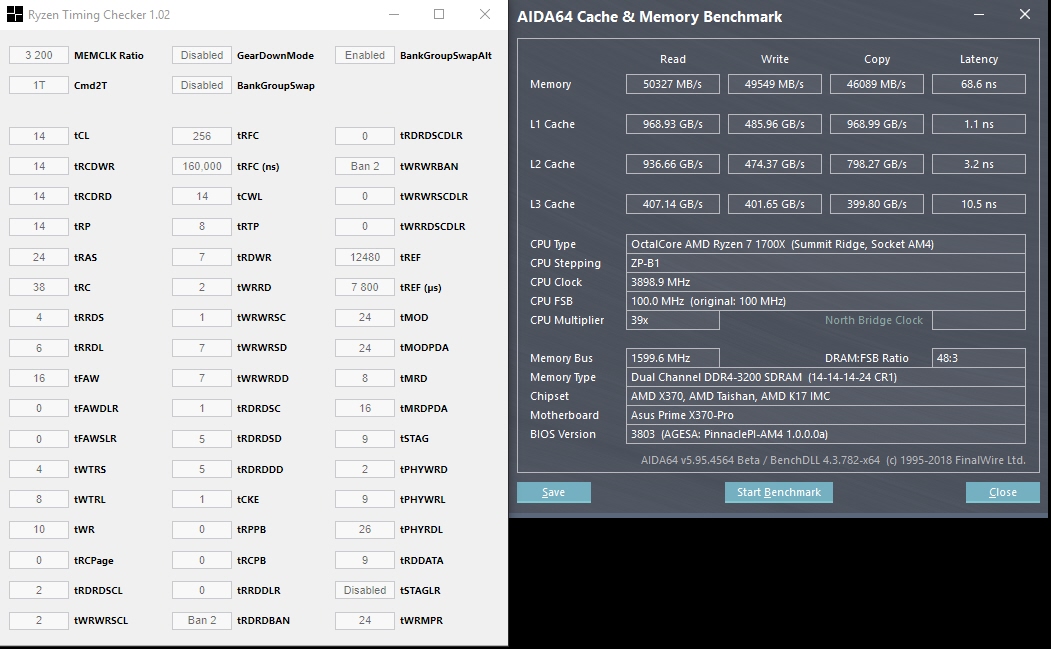This screenshot has width=1051, height=649.
Task: Click the tWRWRBAN value Ban 2
Action: click(x=365, y=166)
